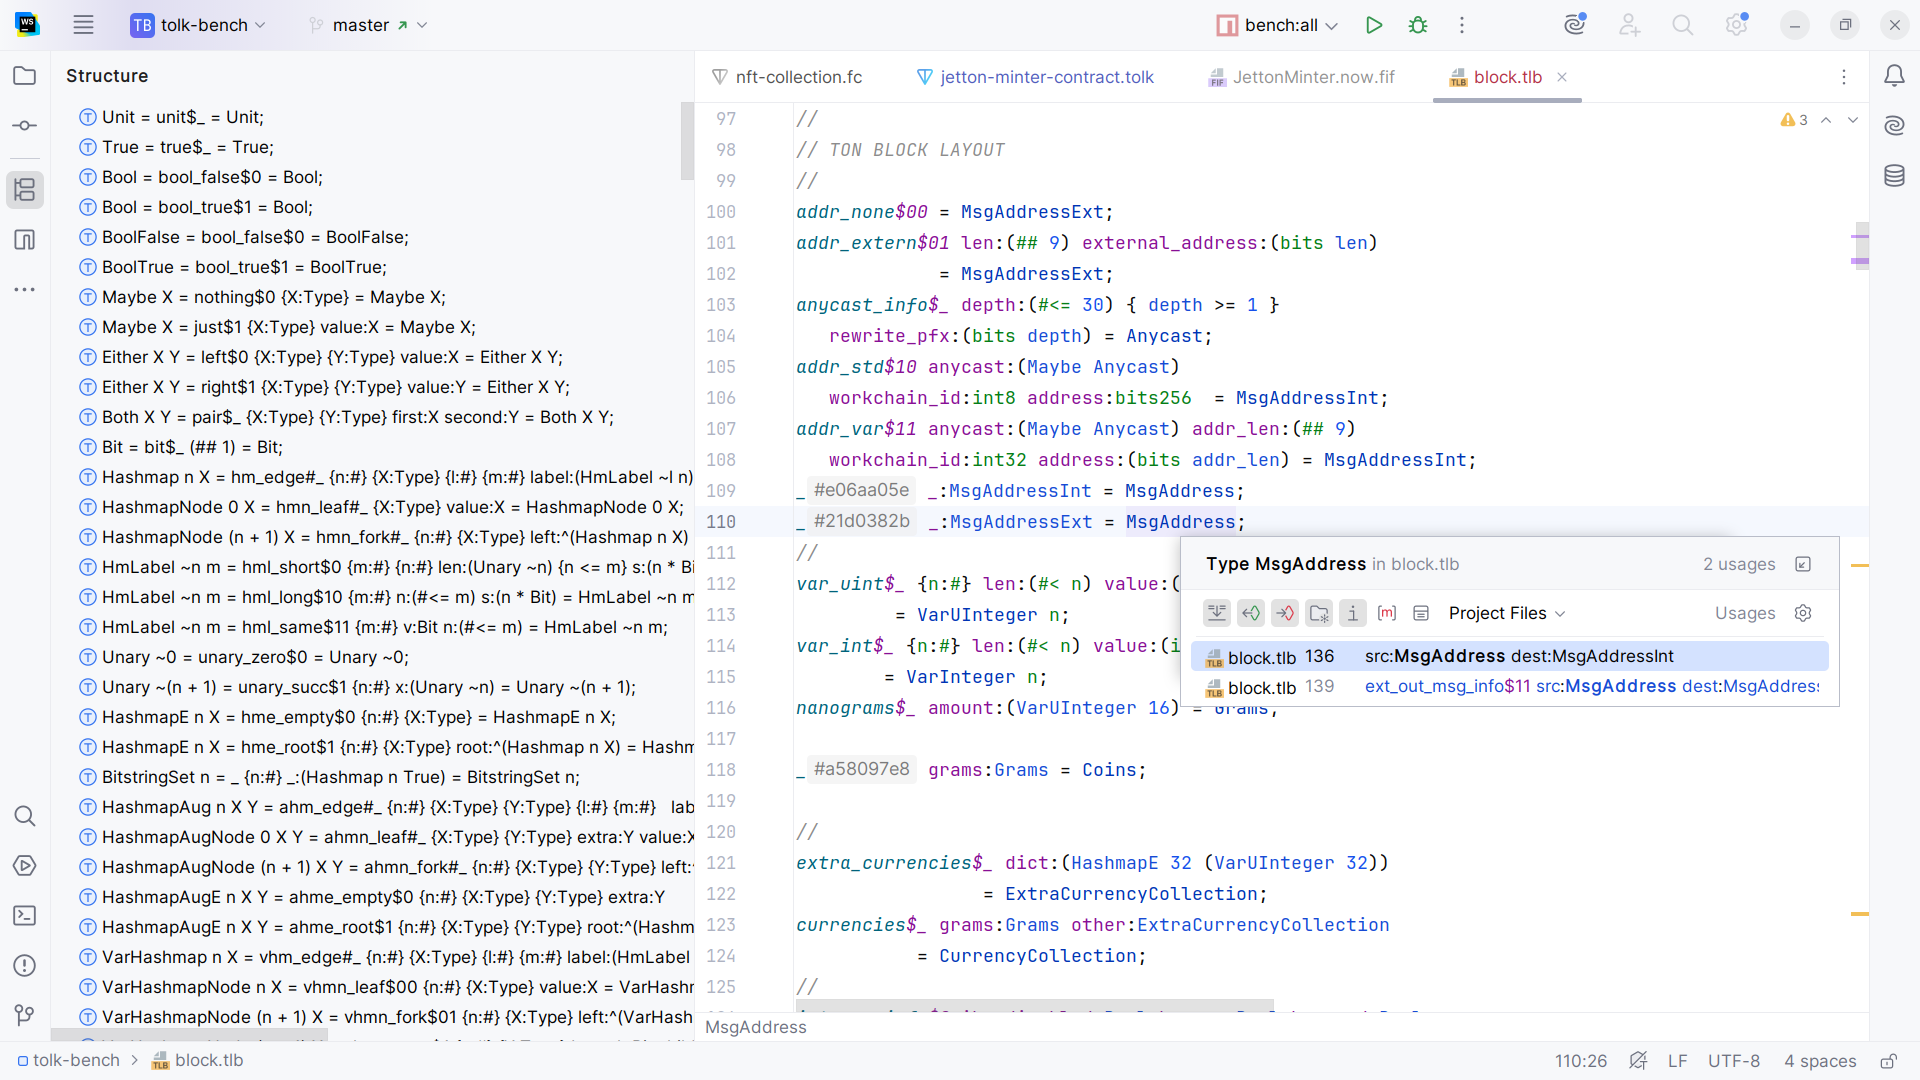Select 'BitstringSet n' entry in Structure
Viewport: 1920px width, 1080px height.
click(373, 777)
